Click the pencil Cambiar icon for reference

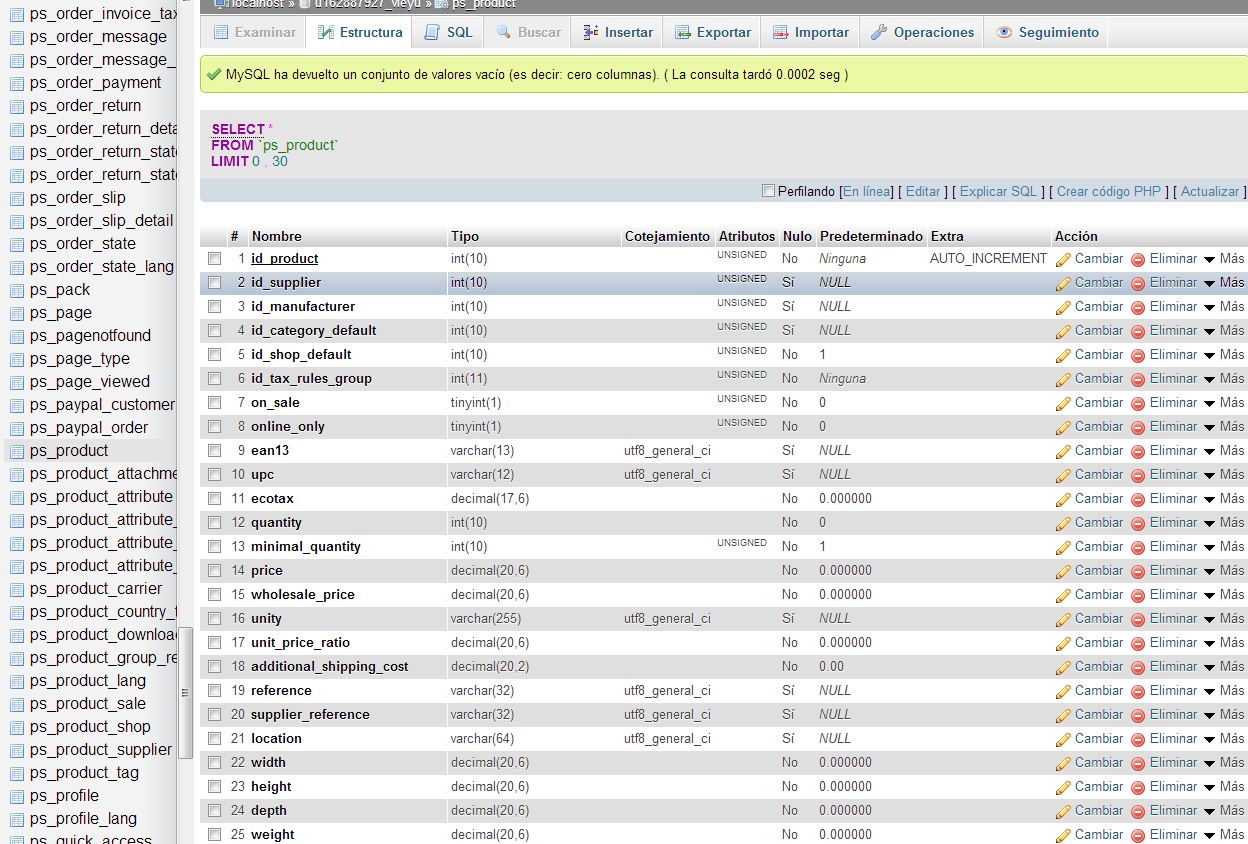coord(1064,691)
